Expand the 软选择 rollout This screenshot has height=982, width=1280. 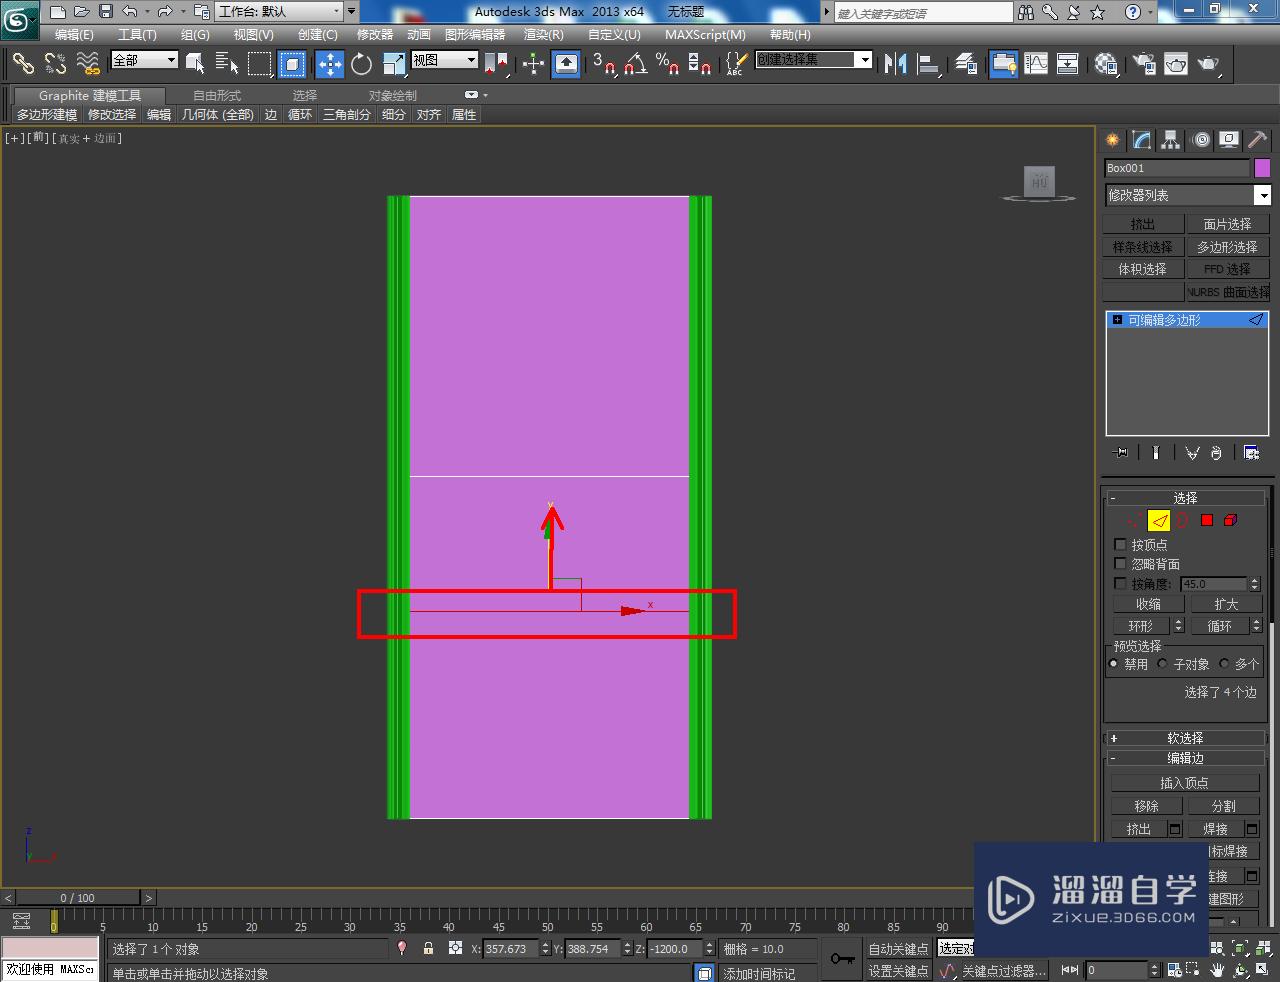(x=1185, y=737)
